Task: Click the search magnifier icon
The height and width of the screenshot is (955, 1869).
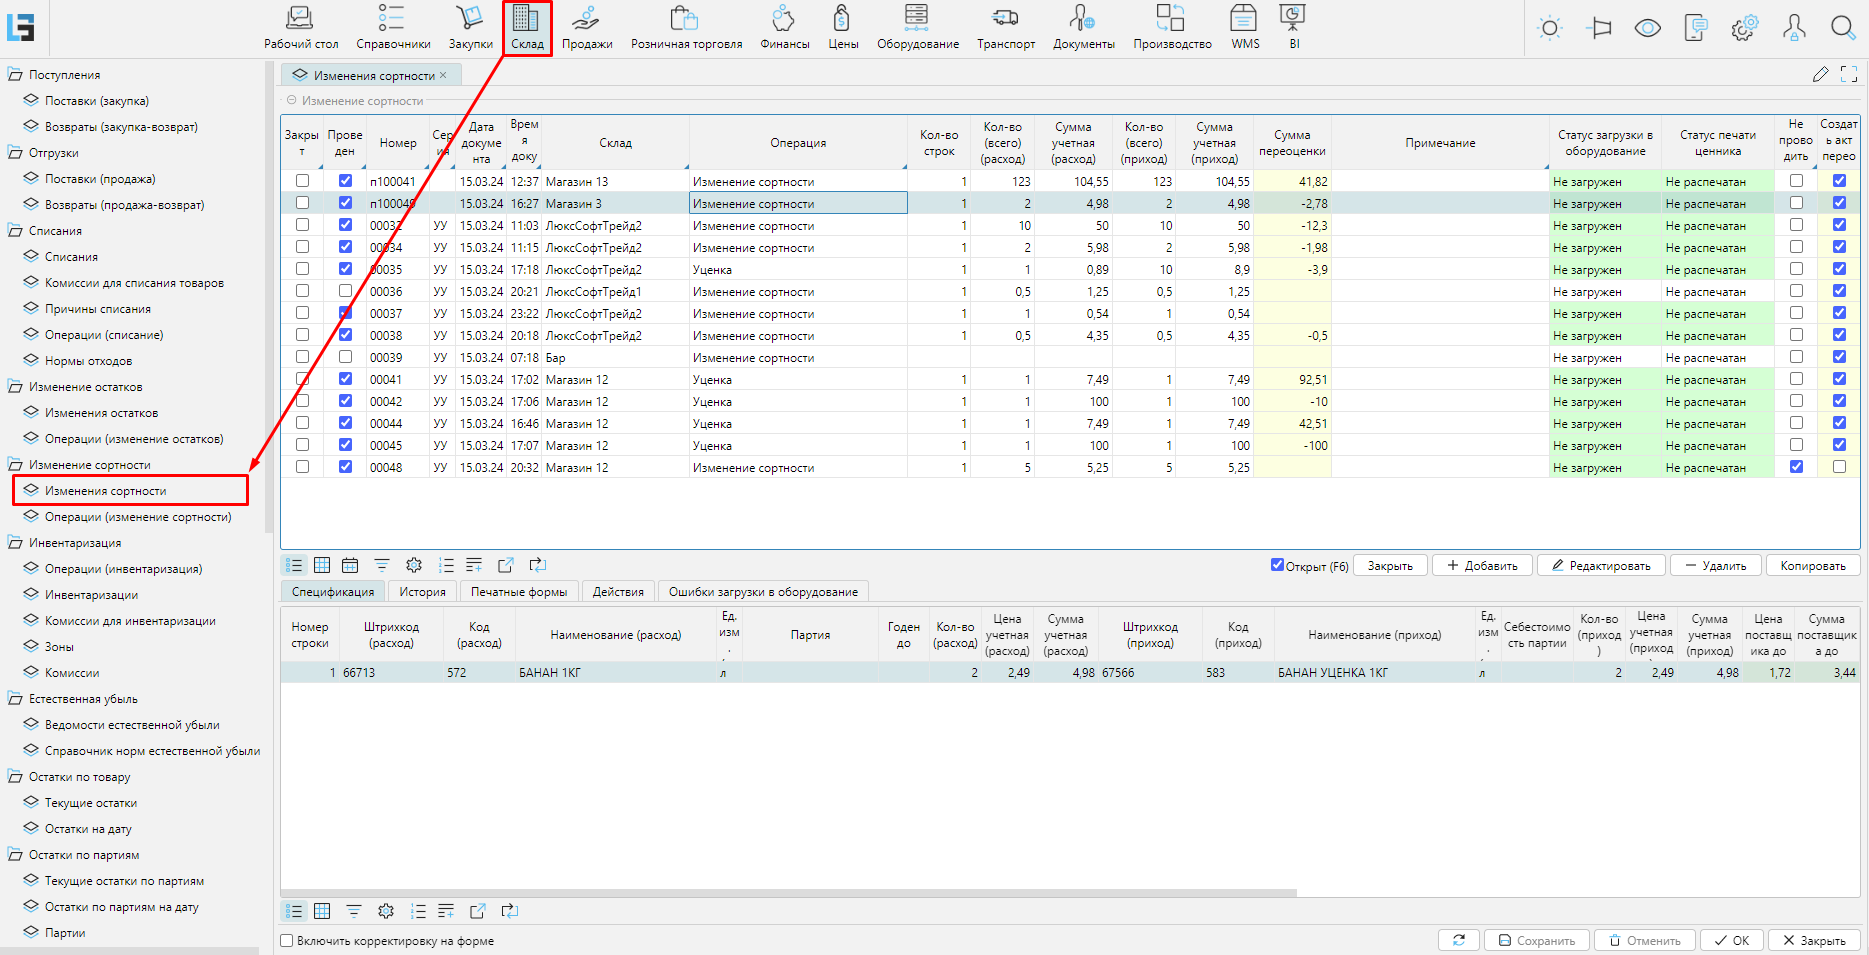Action: coord(1842,28)
